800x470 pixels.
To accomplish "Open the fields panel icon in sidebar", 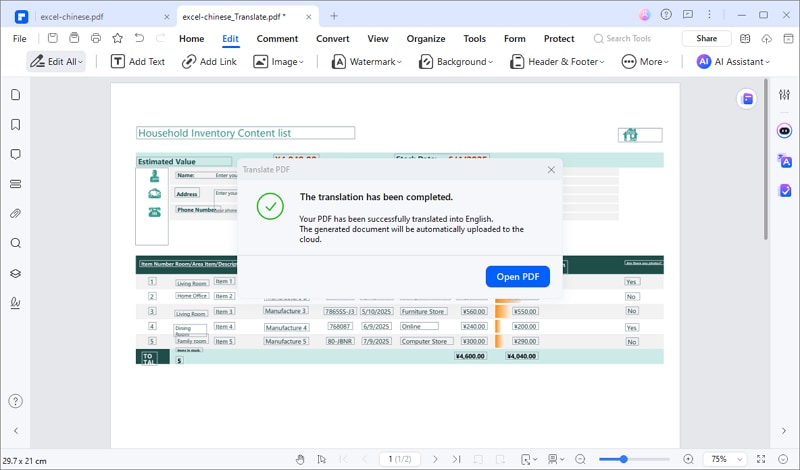I will click(16, 184).
